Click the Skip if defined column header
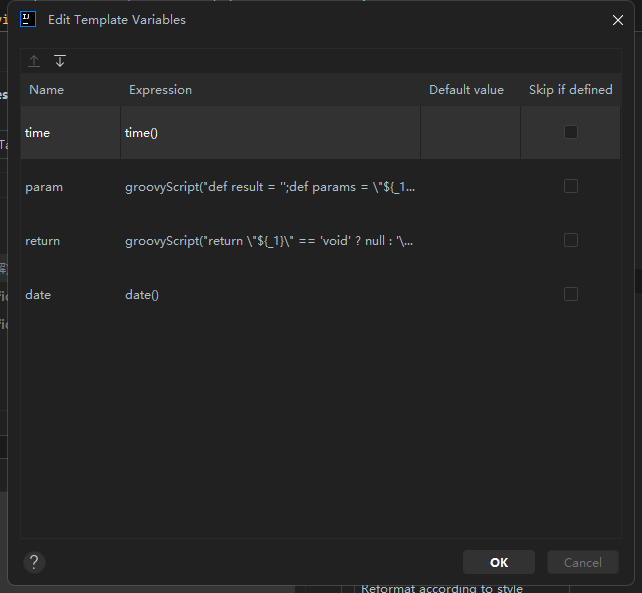 570,90
